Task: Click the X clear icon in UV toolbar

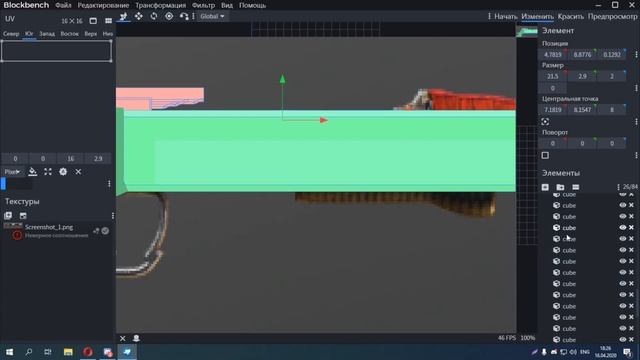Action: 78,172
